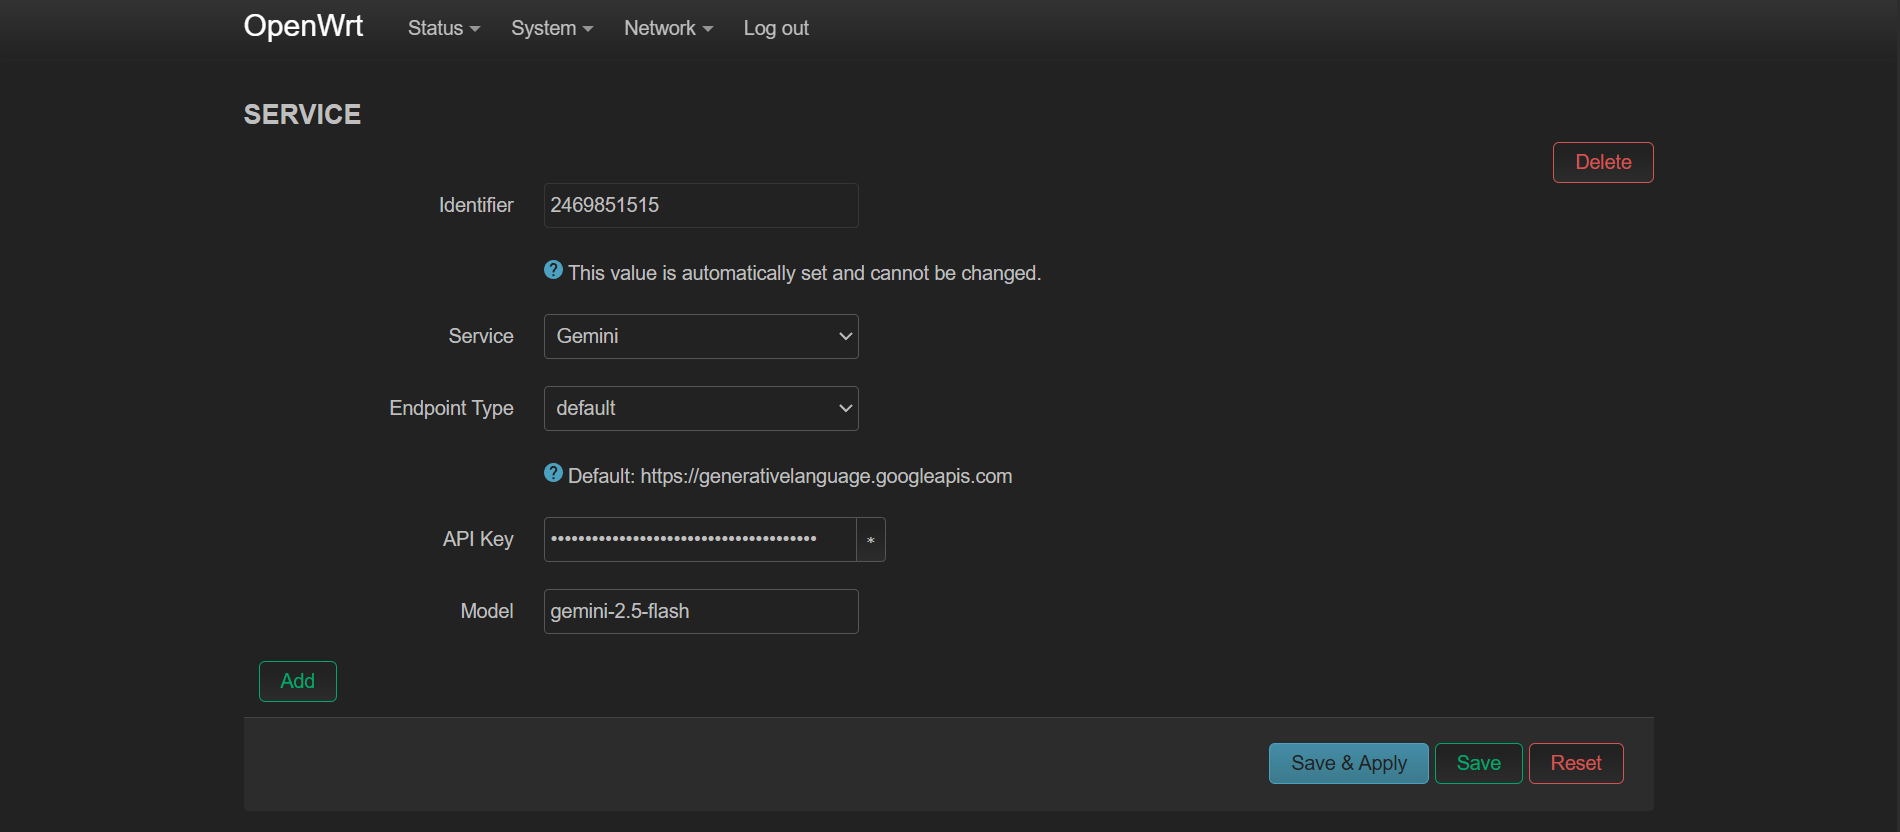Click the API Key label text
Screen dimensions: 1900x832
(477, 540)
